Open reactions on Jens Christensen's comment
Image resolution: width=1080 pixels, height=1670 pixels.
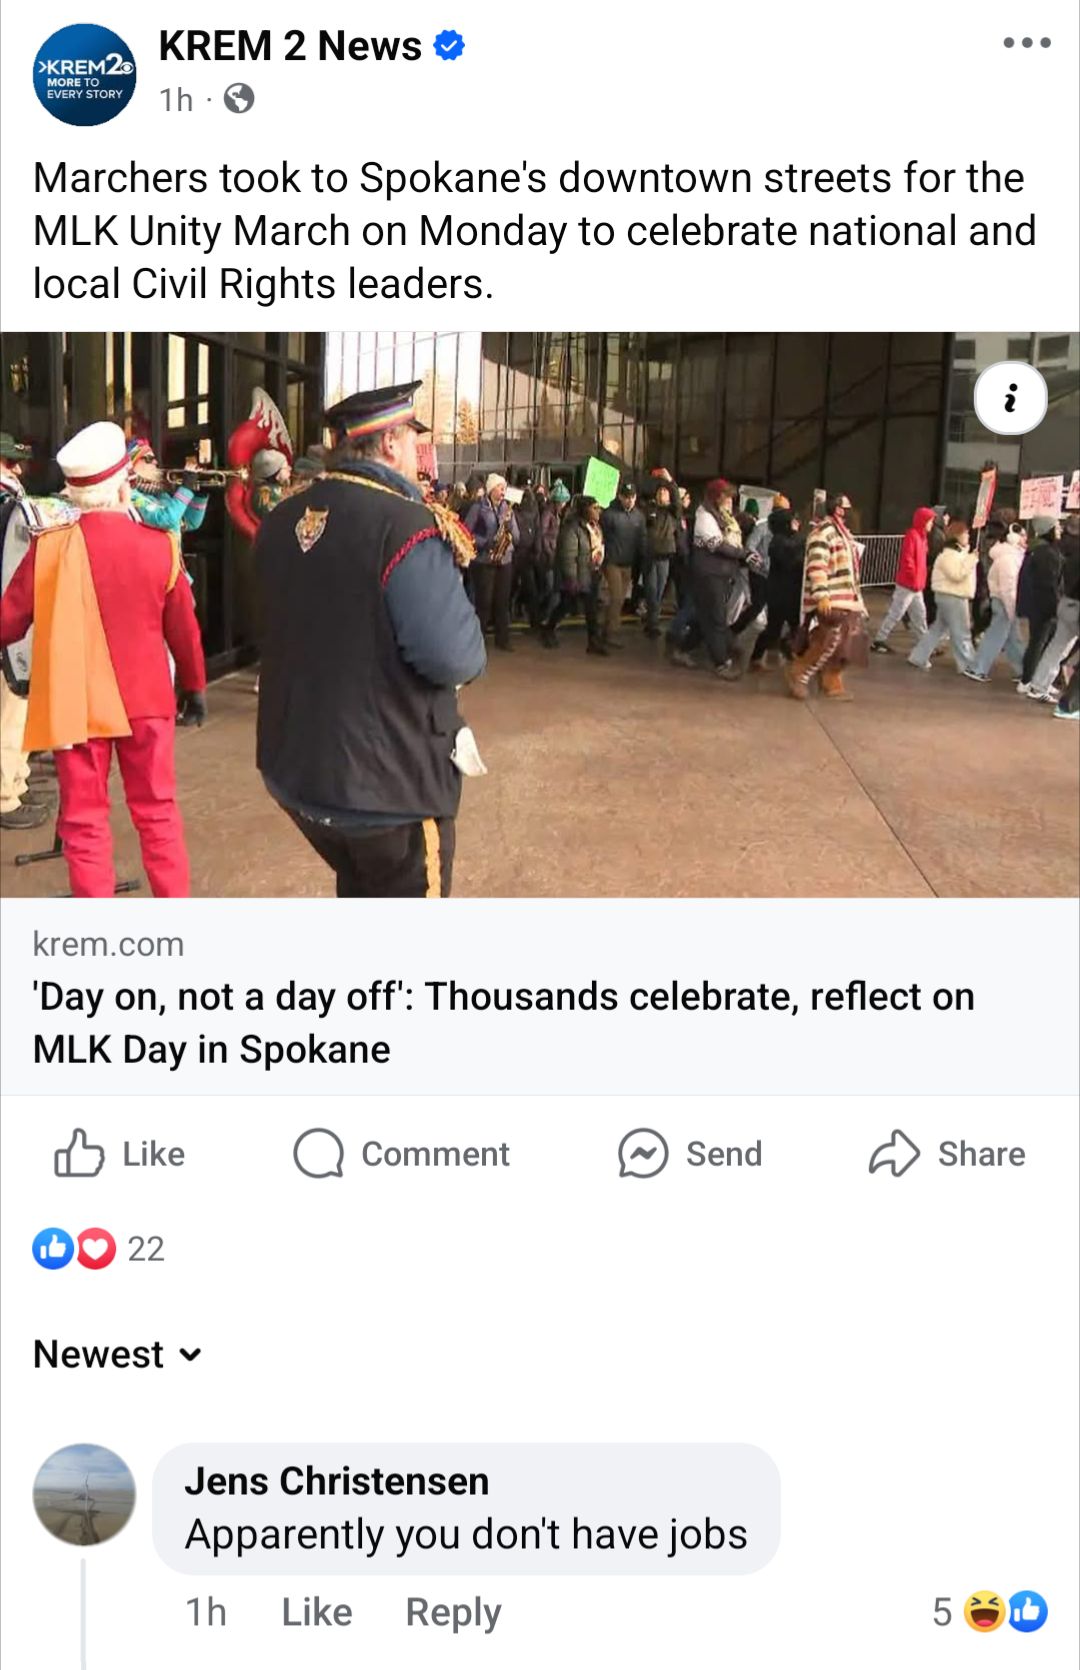click(989, 1611)
